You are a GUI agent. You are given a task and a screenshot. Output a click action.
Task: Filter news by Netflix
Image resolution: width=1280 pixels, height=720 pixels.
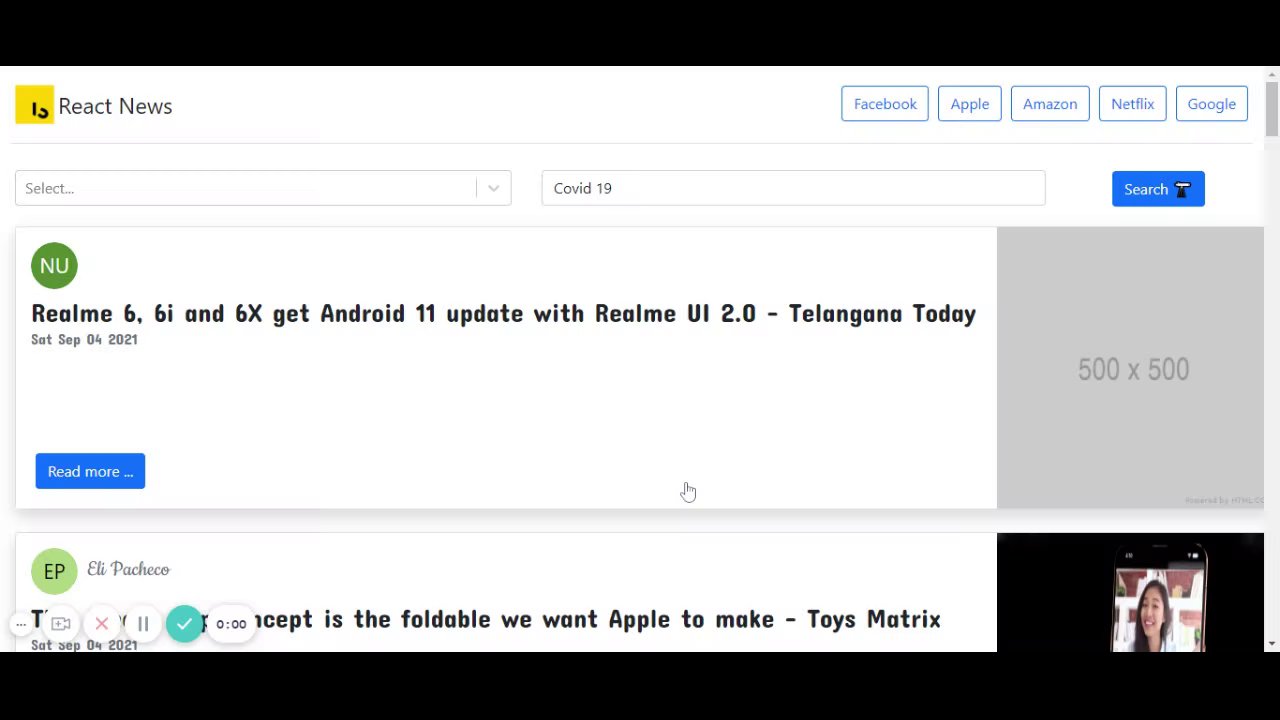point(1132,104)
